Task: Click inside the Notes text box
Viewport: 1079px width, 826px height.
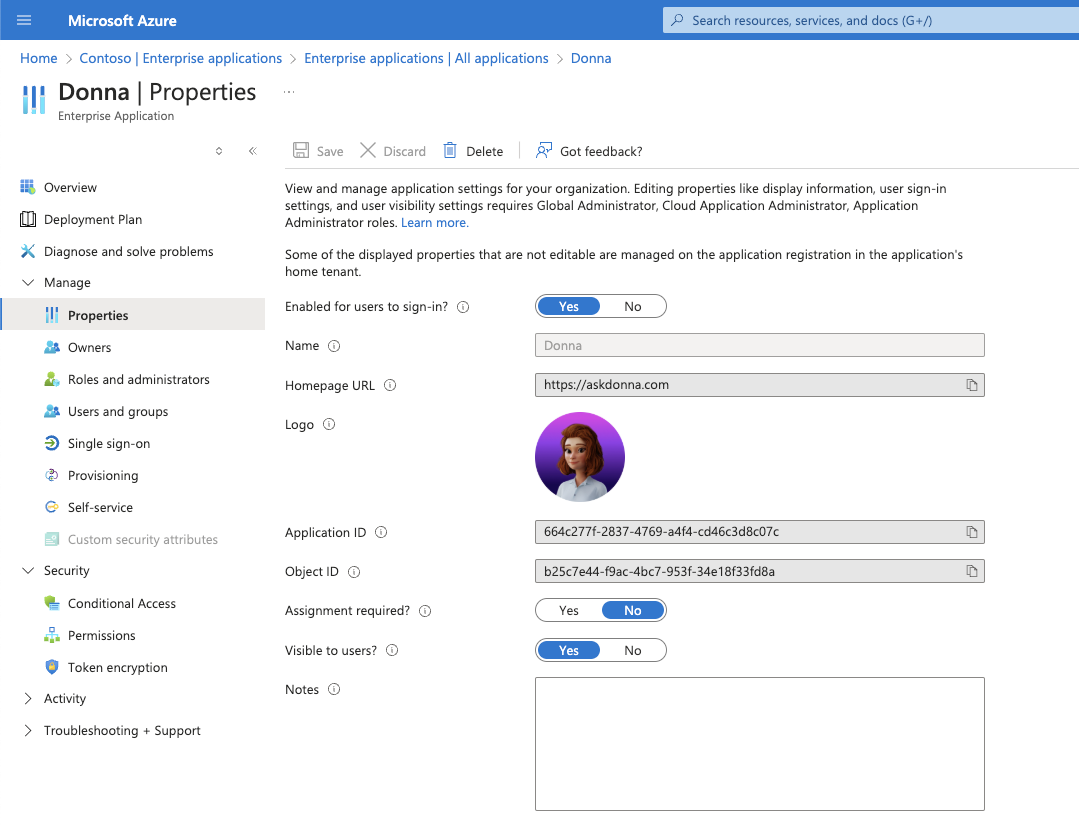Action: click(x=759, y=743)
